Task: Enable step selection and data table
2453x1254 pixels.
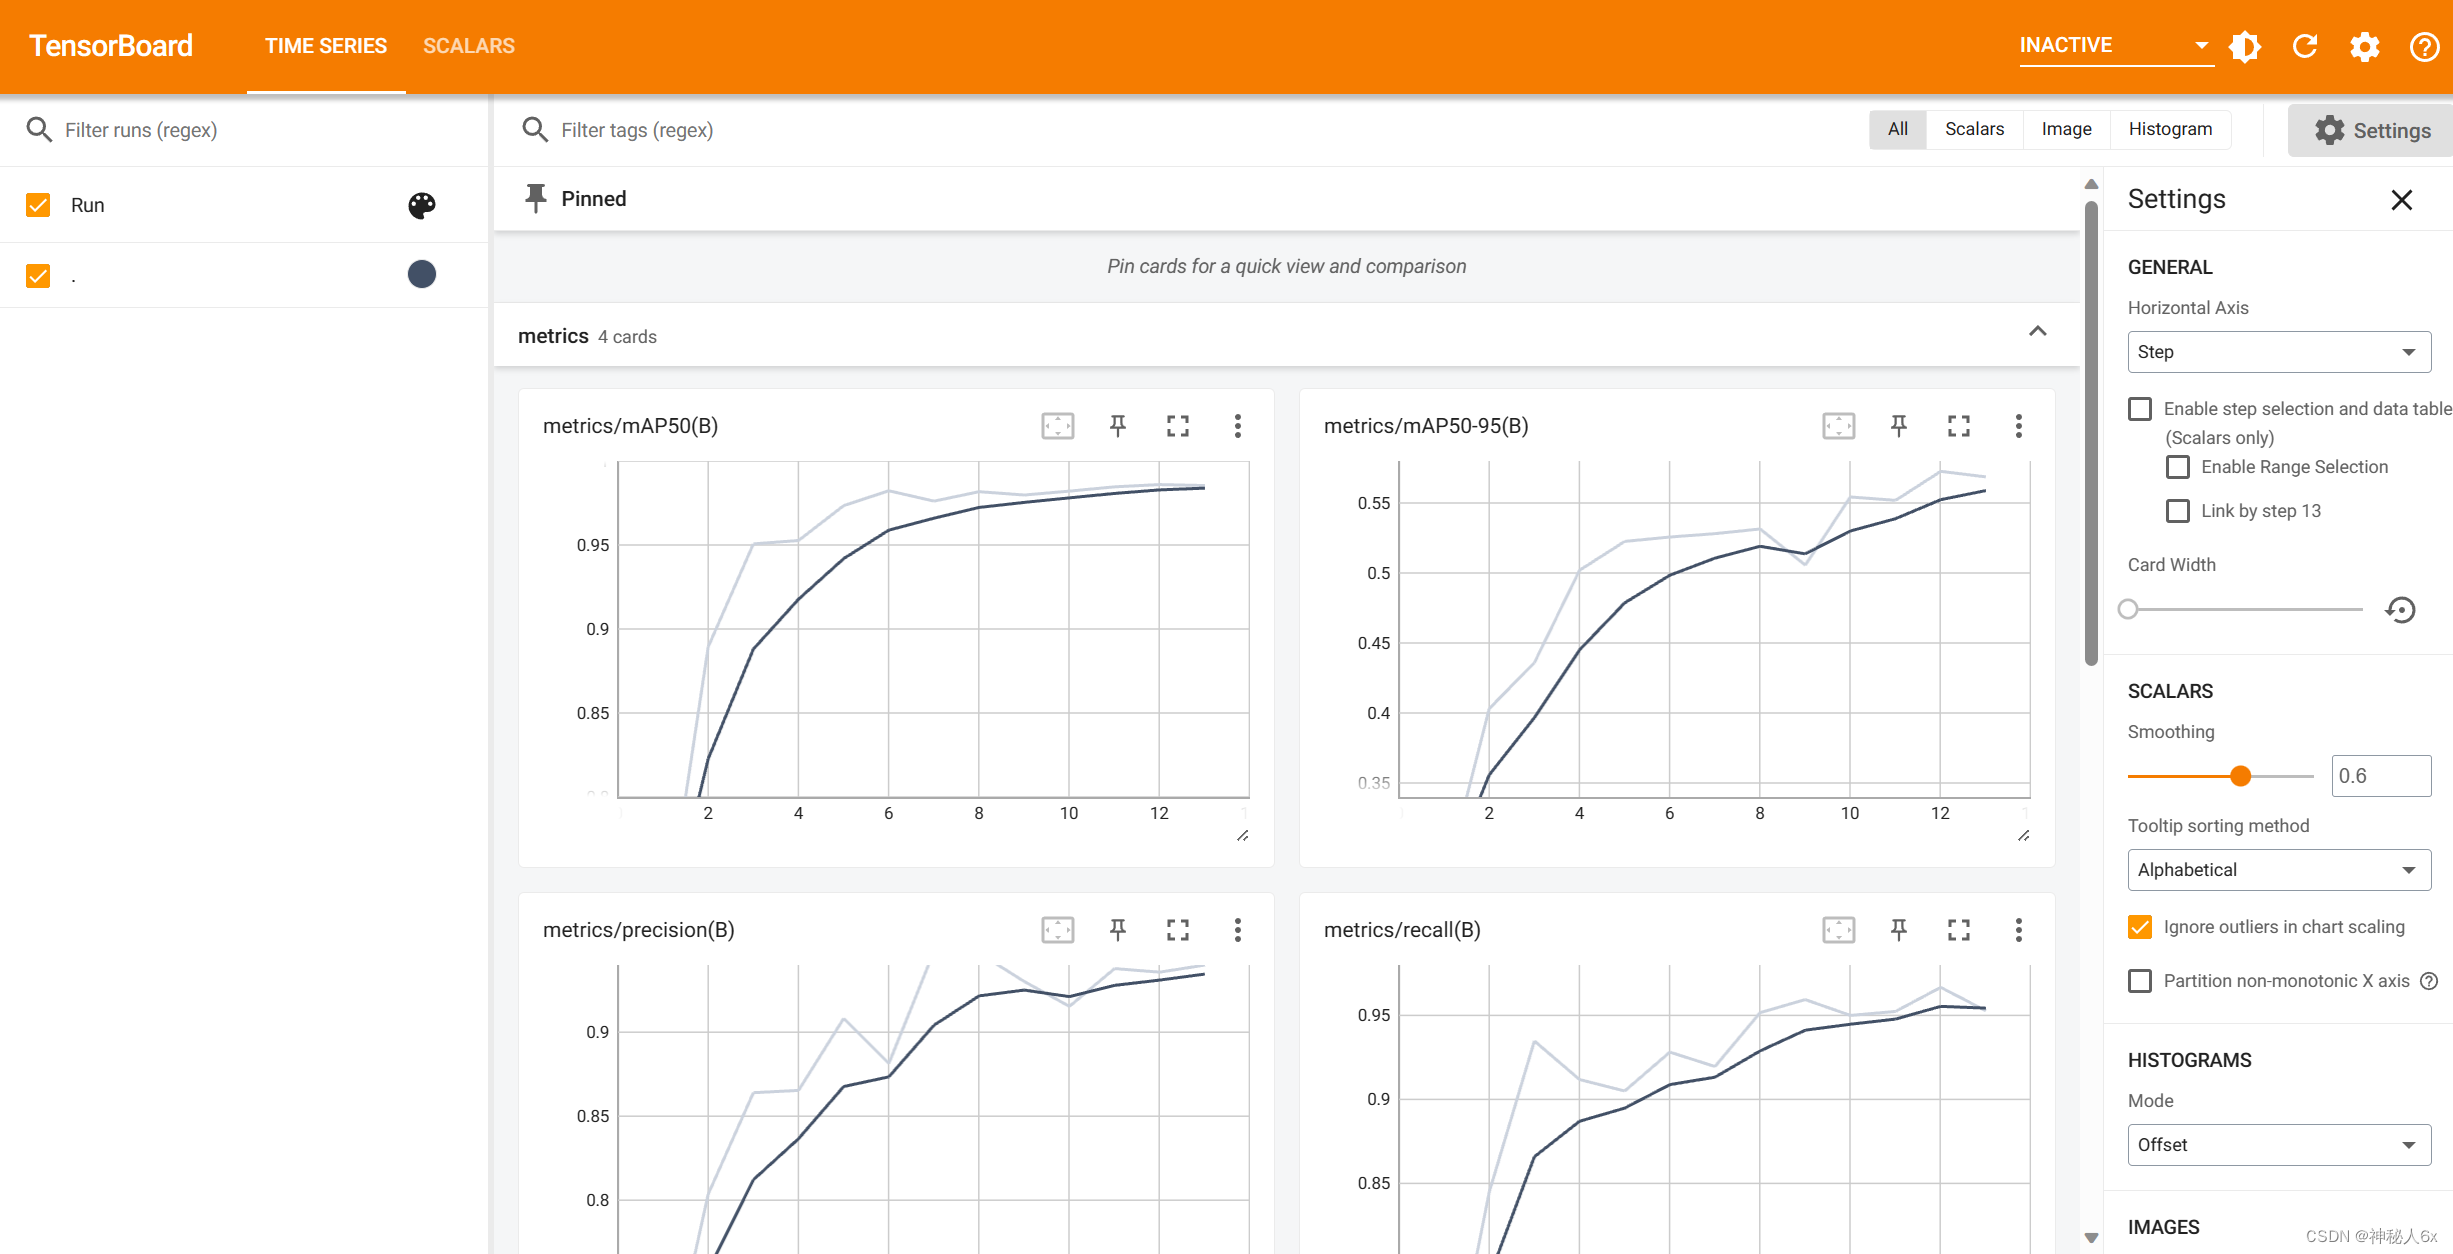Action: [2140, 409]
